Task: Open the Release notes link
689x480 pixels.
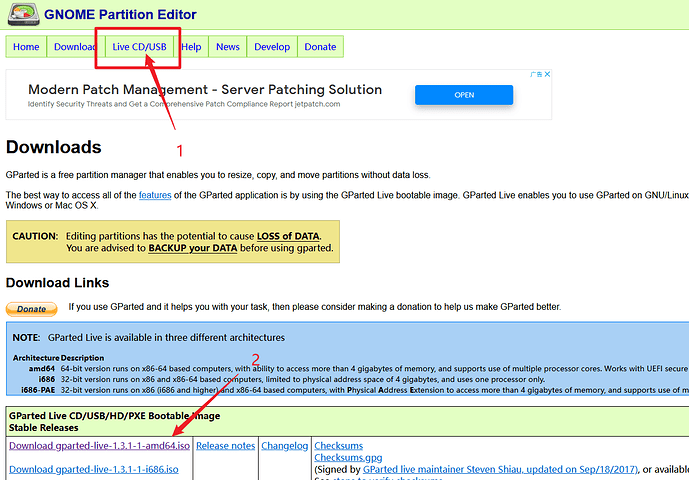Action: point(225,446)
